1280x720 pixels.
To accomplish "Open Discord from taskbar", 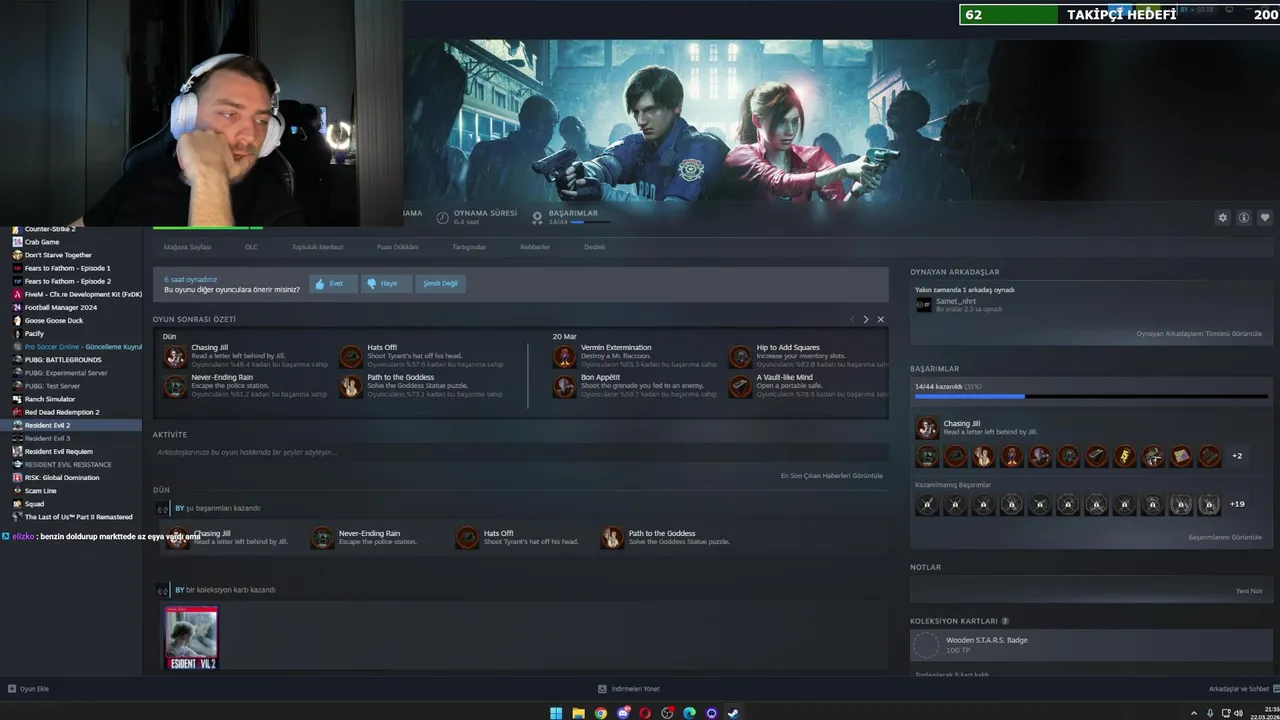I will click(623, 713).
